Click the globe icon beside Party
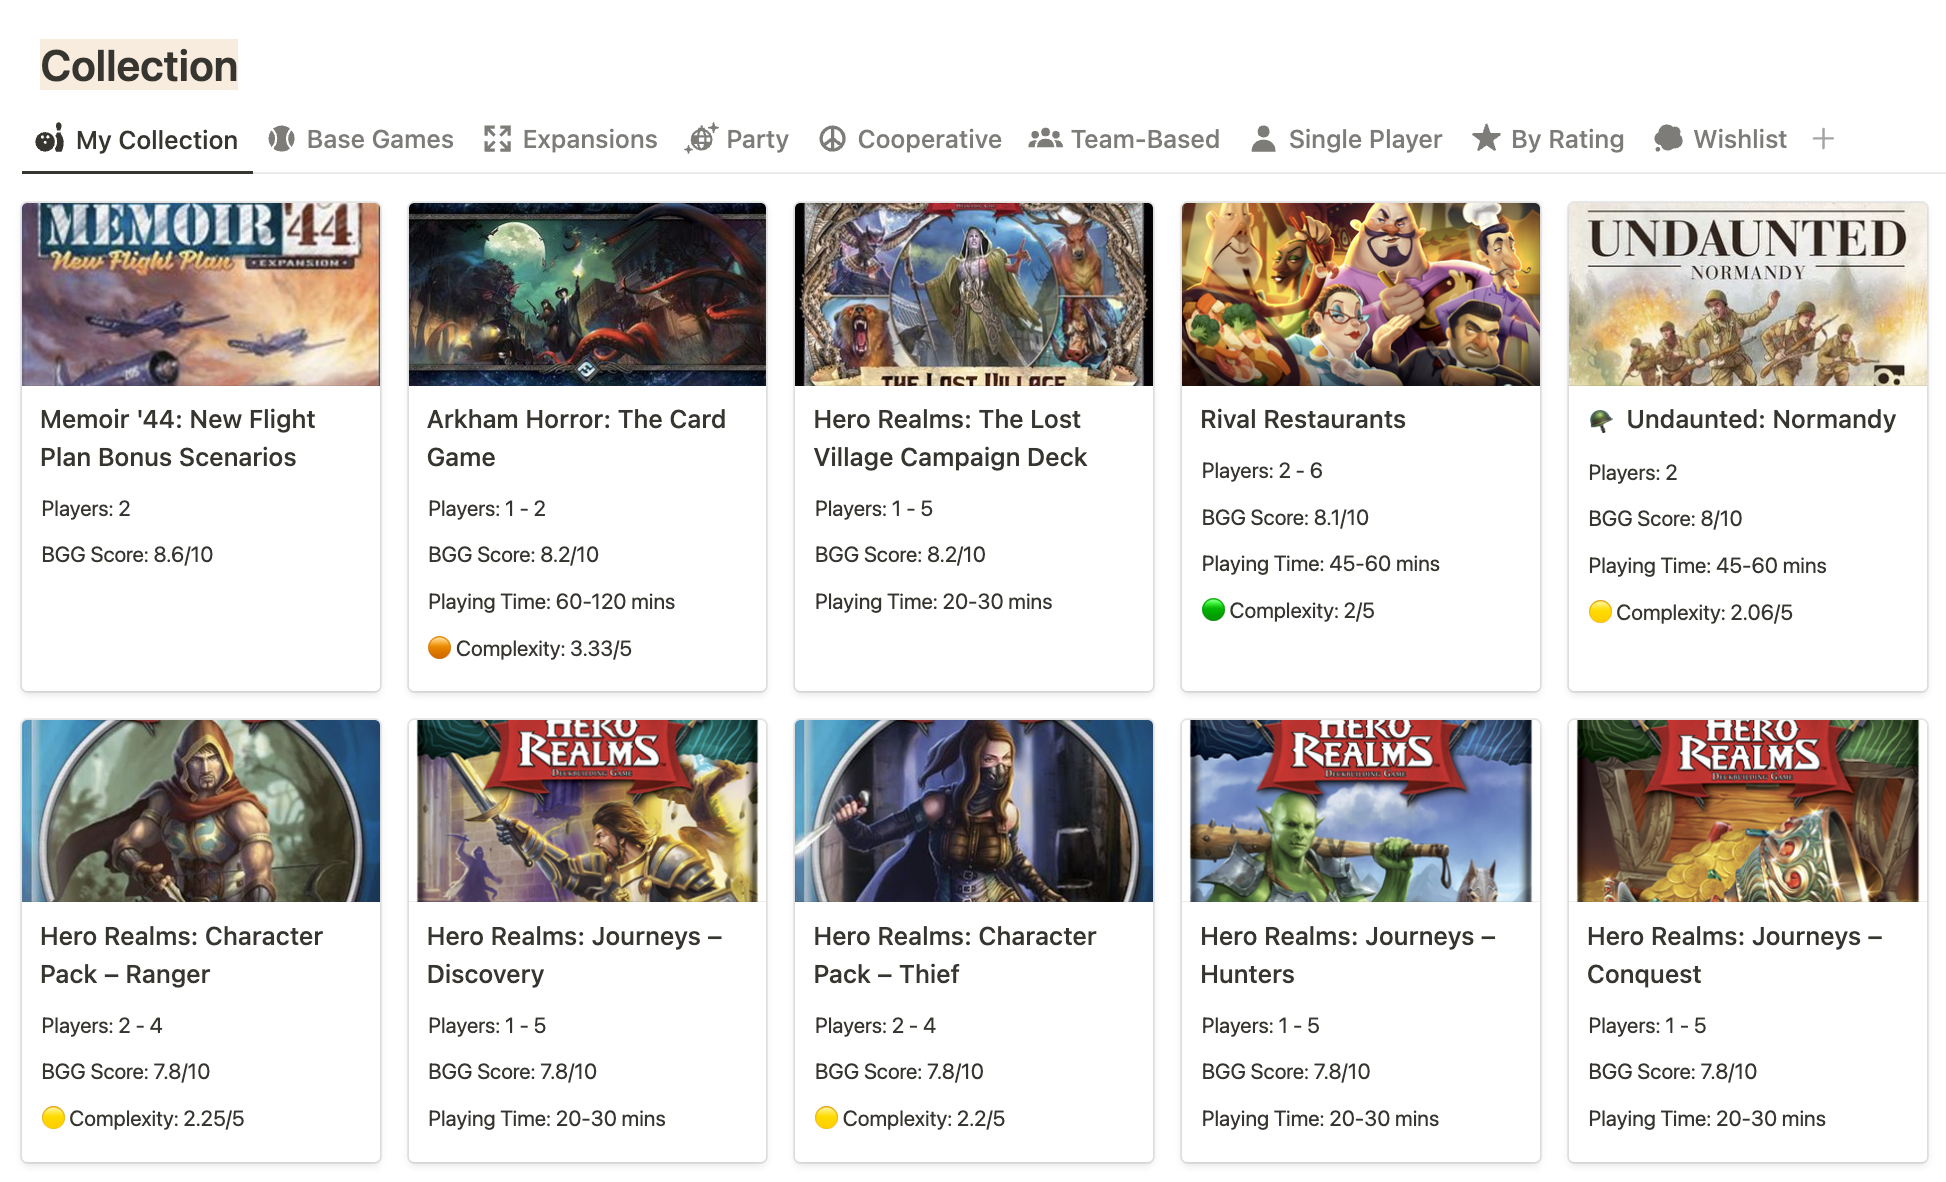The height and width of the screenshot is (1182, 1946). click(701, 139)
